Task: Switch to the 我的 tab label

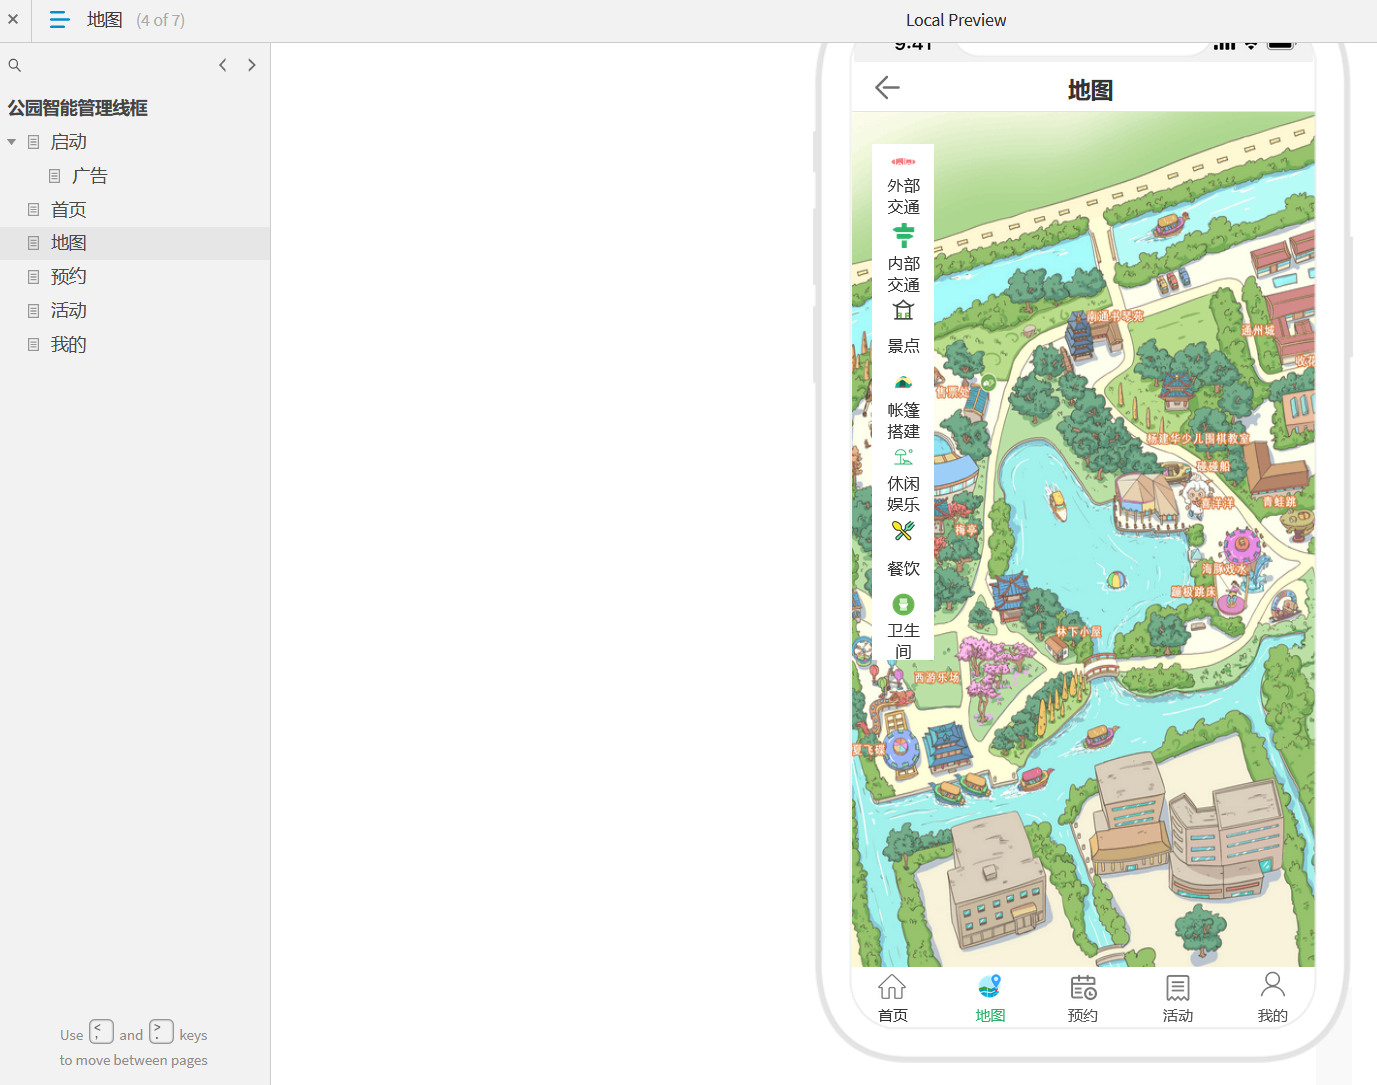Action: point(1272,1015)
